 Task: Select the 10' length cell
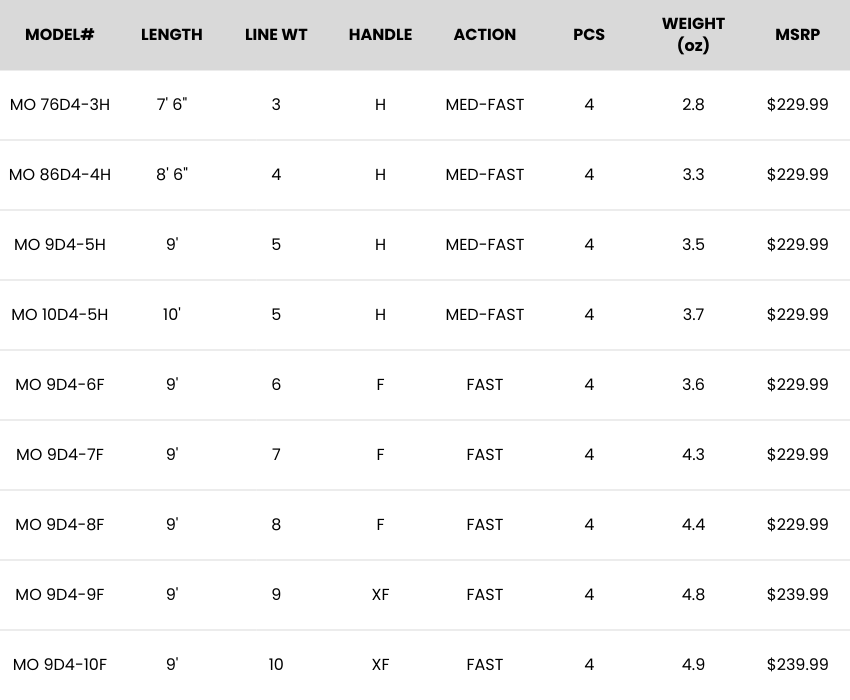tap(172, 314)
